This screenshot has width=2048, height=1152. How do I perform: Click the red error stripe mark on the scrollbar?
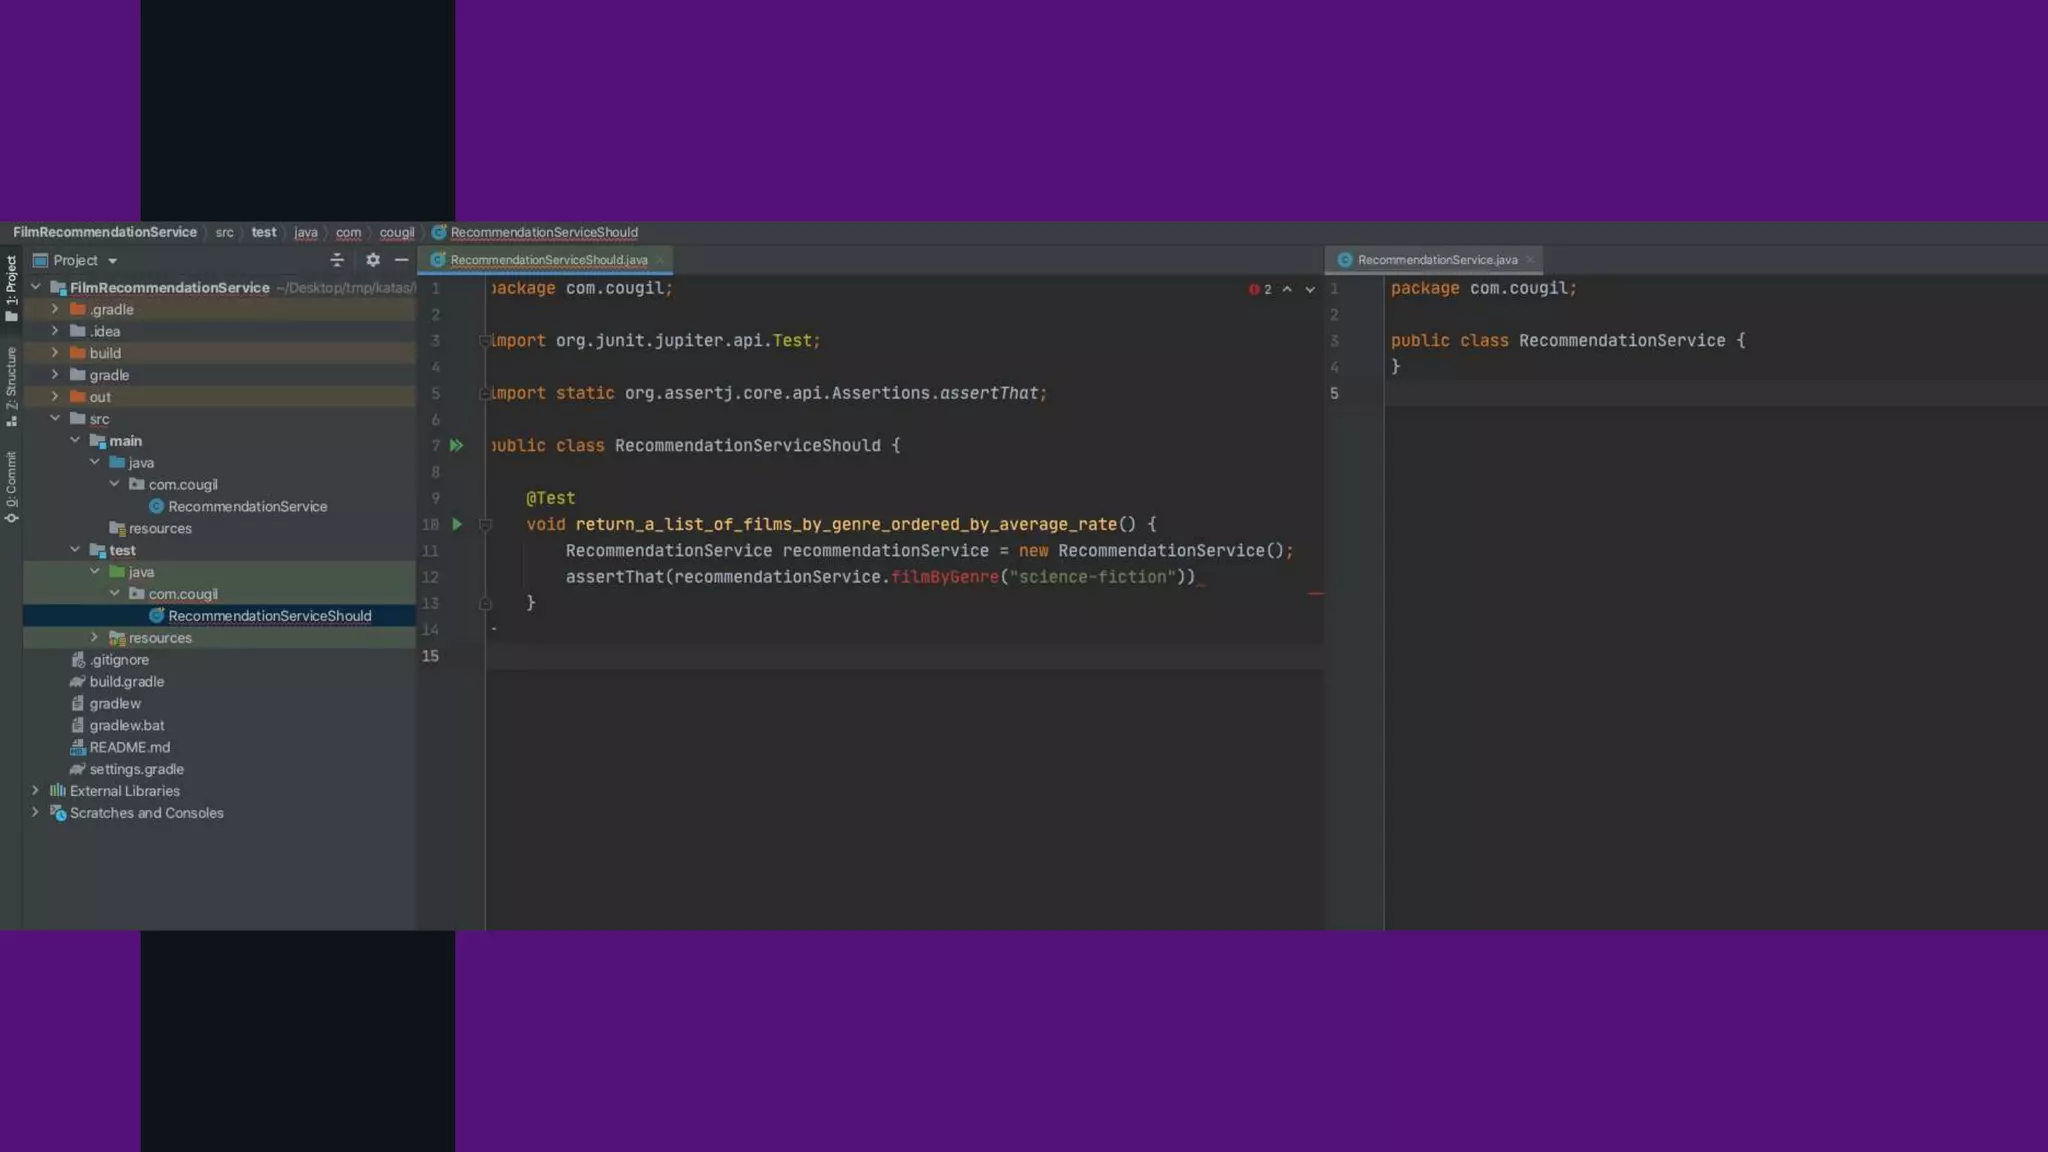coord(1315,594)
